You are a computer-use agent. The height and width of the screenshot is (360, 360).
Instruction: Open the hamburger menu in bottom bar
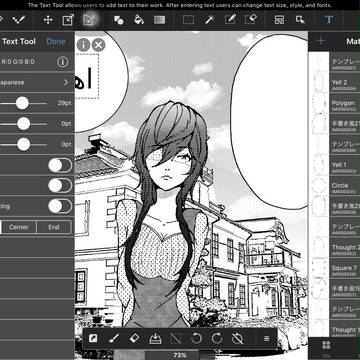coord(267,339)
